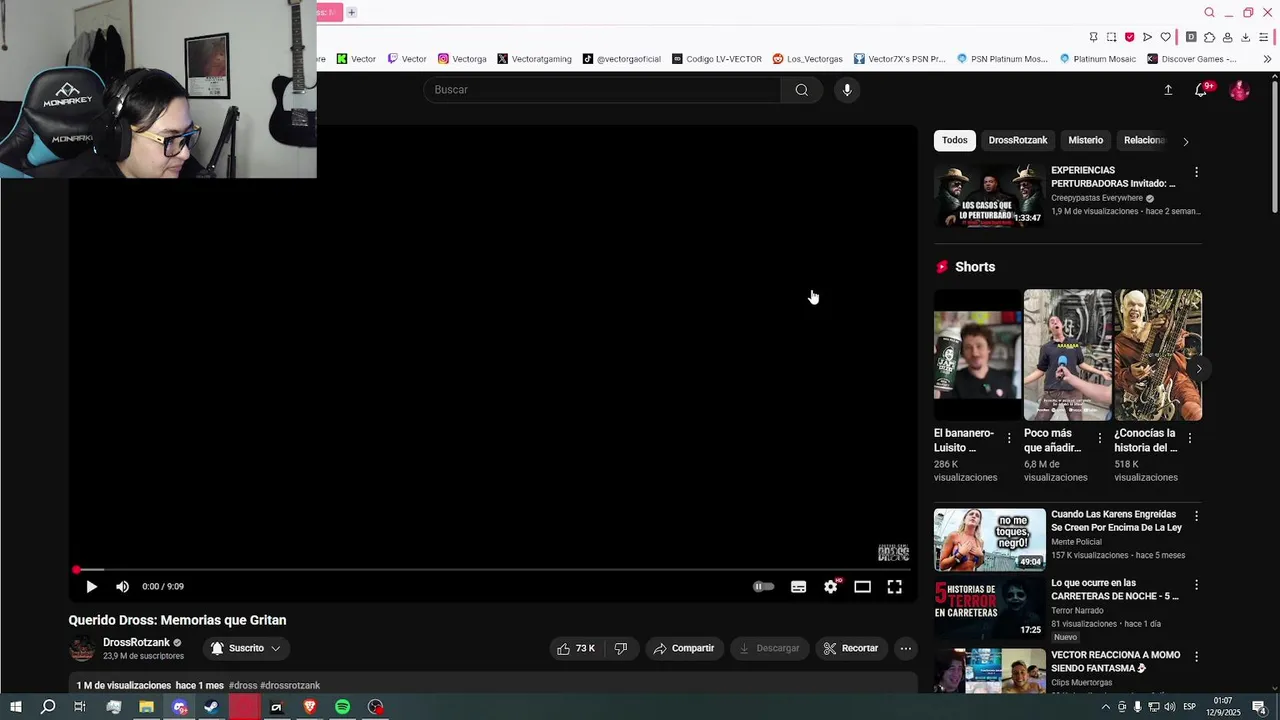The height and width of the screenshot is (720, 1280).
Task: Open the snapshot capture toolbar icon
Action: (1111, 37)
